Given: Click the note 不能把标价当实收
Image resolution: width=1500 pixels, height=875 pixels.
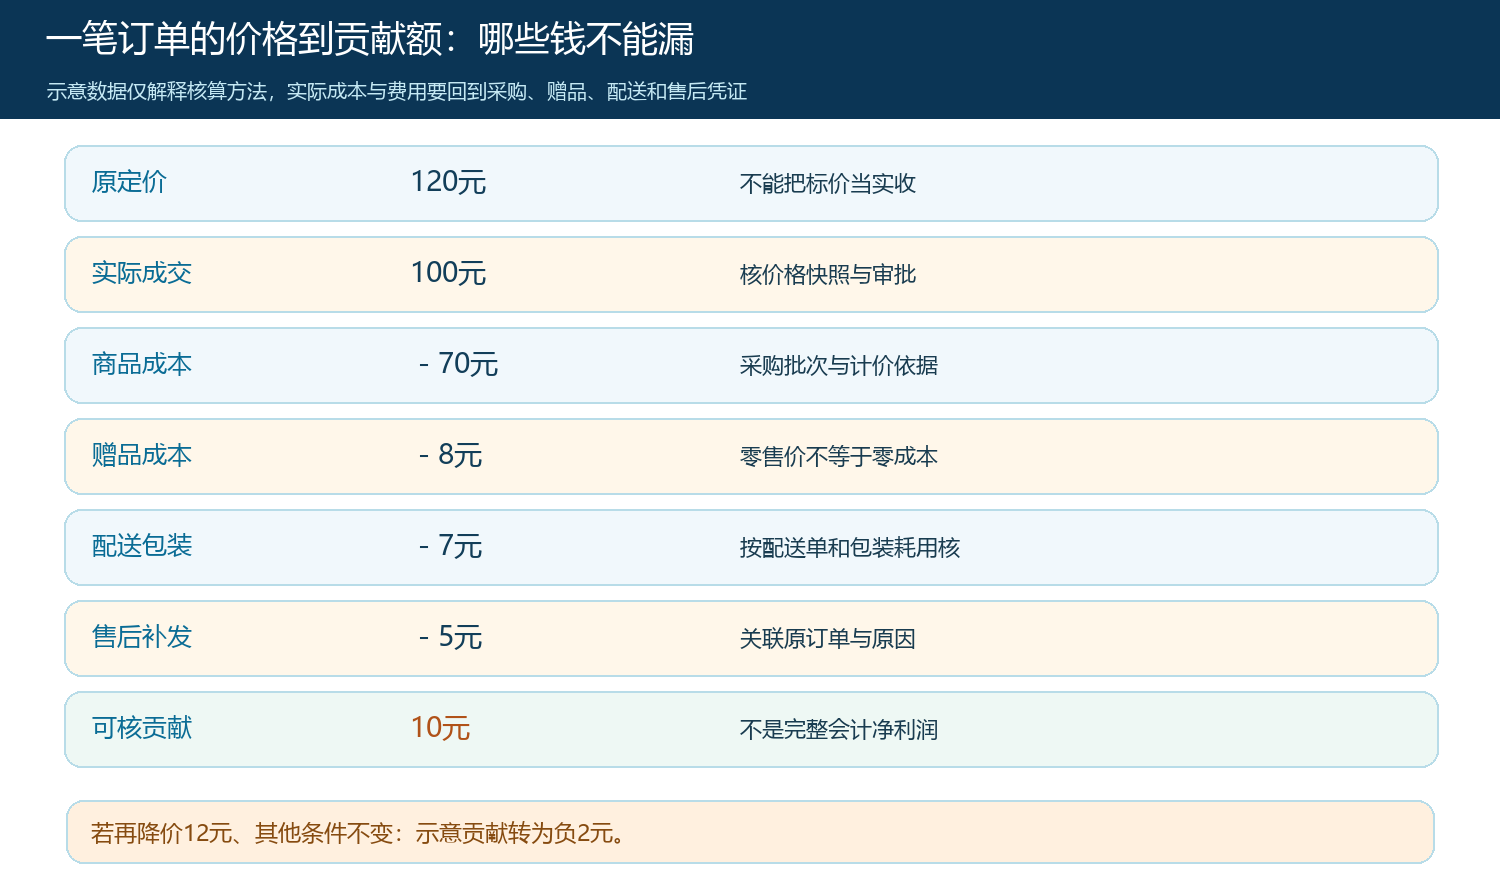Looking at the screenshot, I should click(x=828, y=184).
